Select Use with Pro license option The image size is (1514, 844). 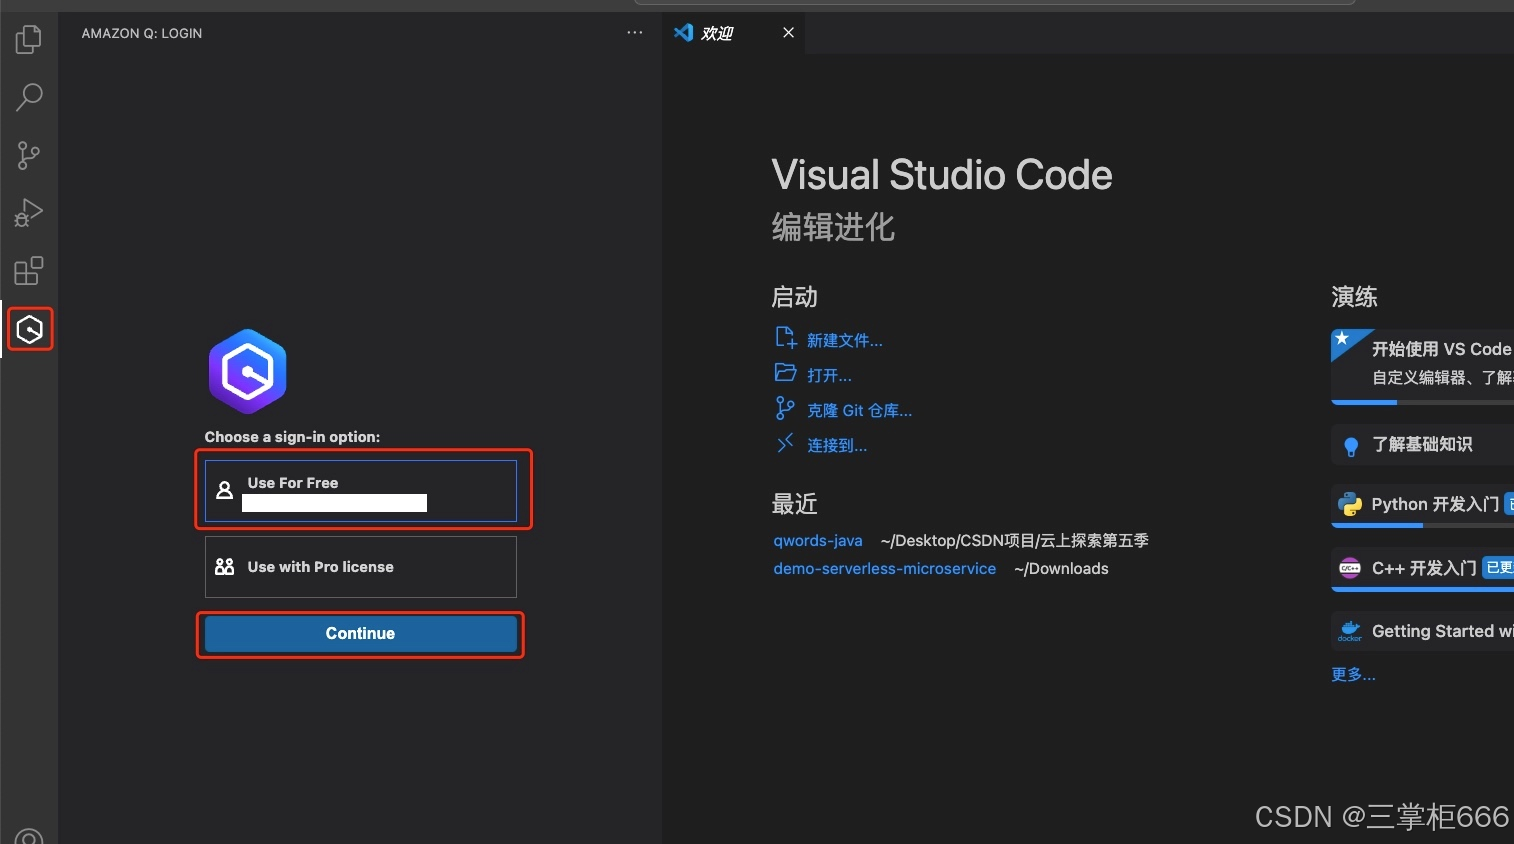361,567
